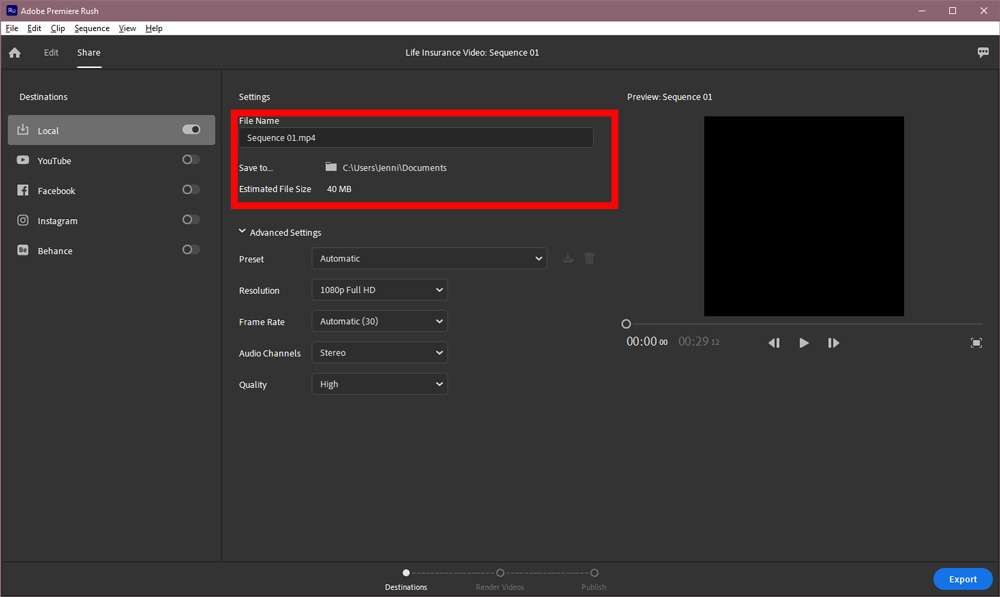Click the blue Export button
This screenshot has height=597, width=1000.
tap(962, 579)
